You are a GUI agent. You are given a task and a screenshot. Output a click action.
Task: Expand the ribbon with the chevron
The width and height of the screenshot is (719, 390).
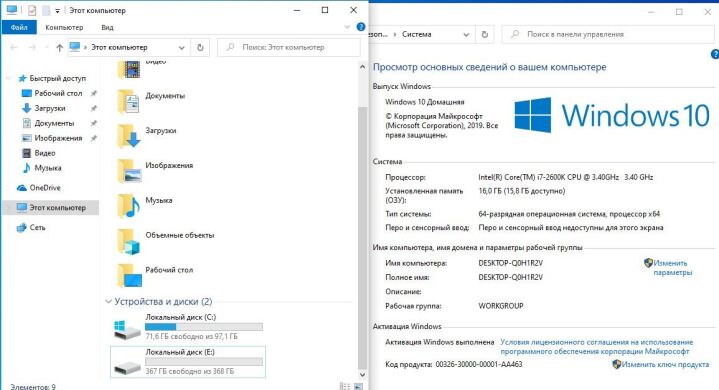pyautogui.click(x=347, y=27)
